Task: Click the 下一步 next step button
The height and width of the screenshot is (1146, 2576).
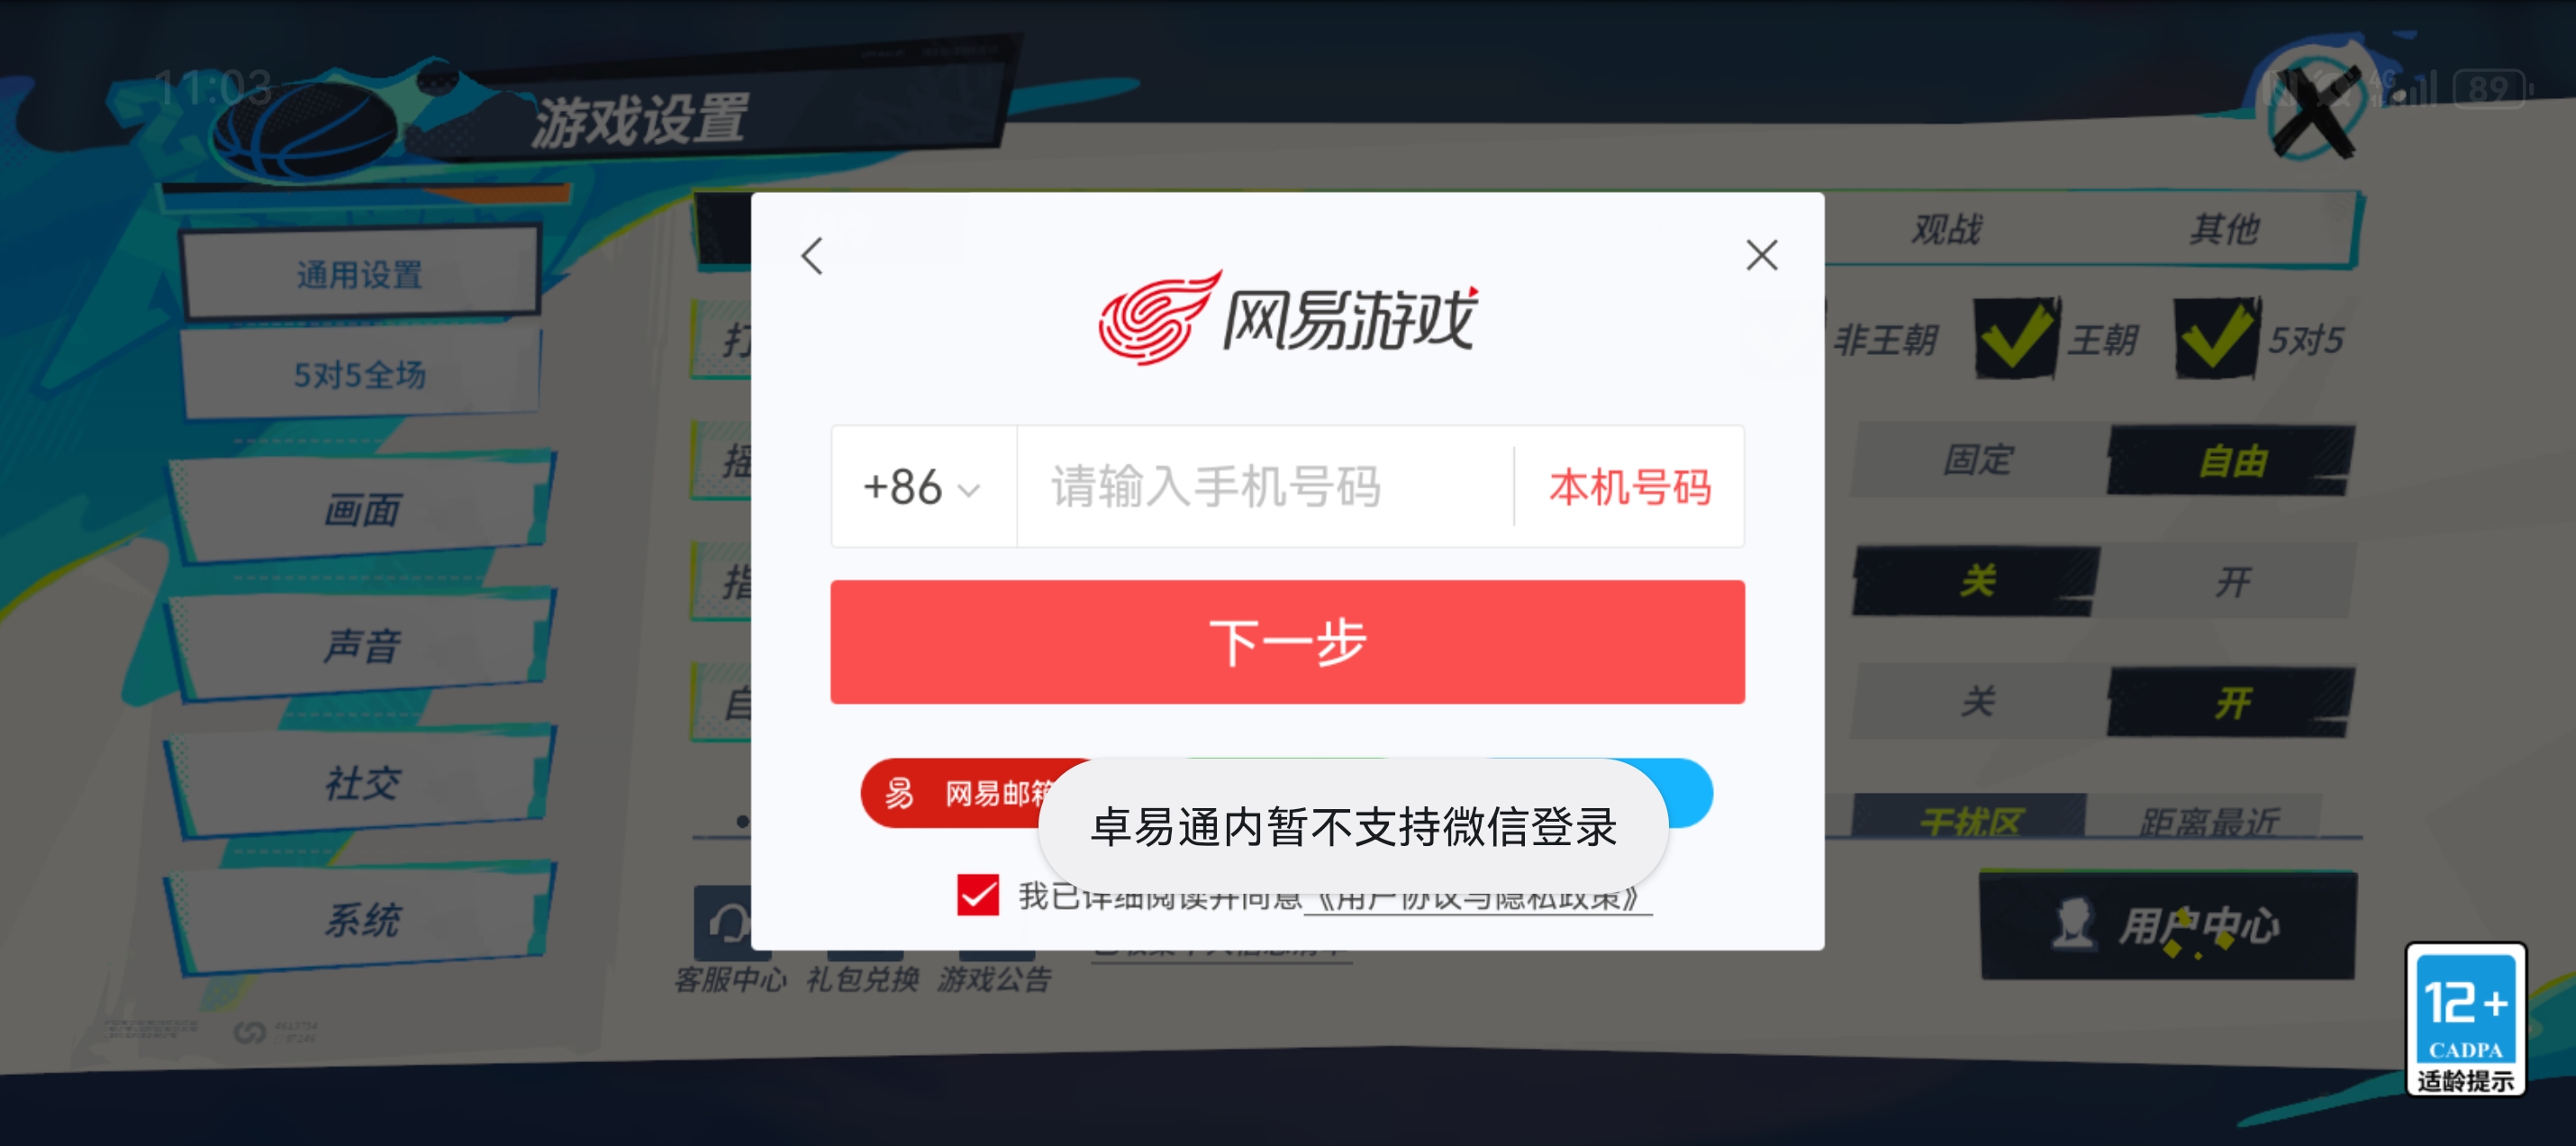Action: click(x=1287, y=642)
